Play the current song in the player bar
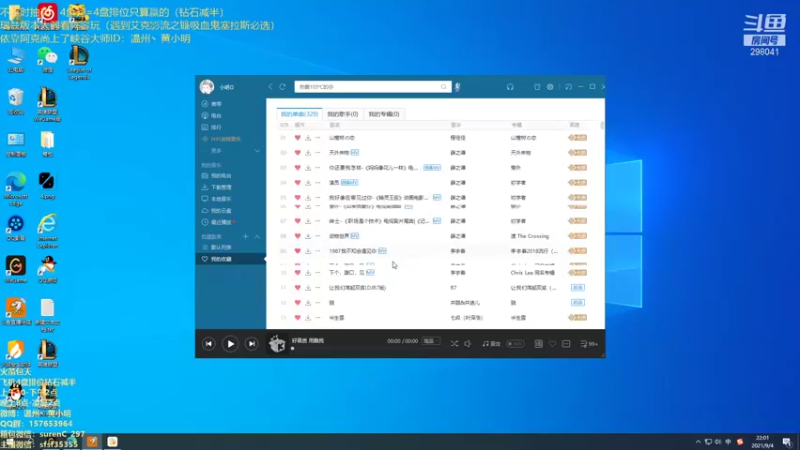 click(231, 344)
